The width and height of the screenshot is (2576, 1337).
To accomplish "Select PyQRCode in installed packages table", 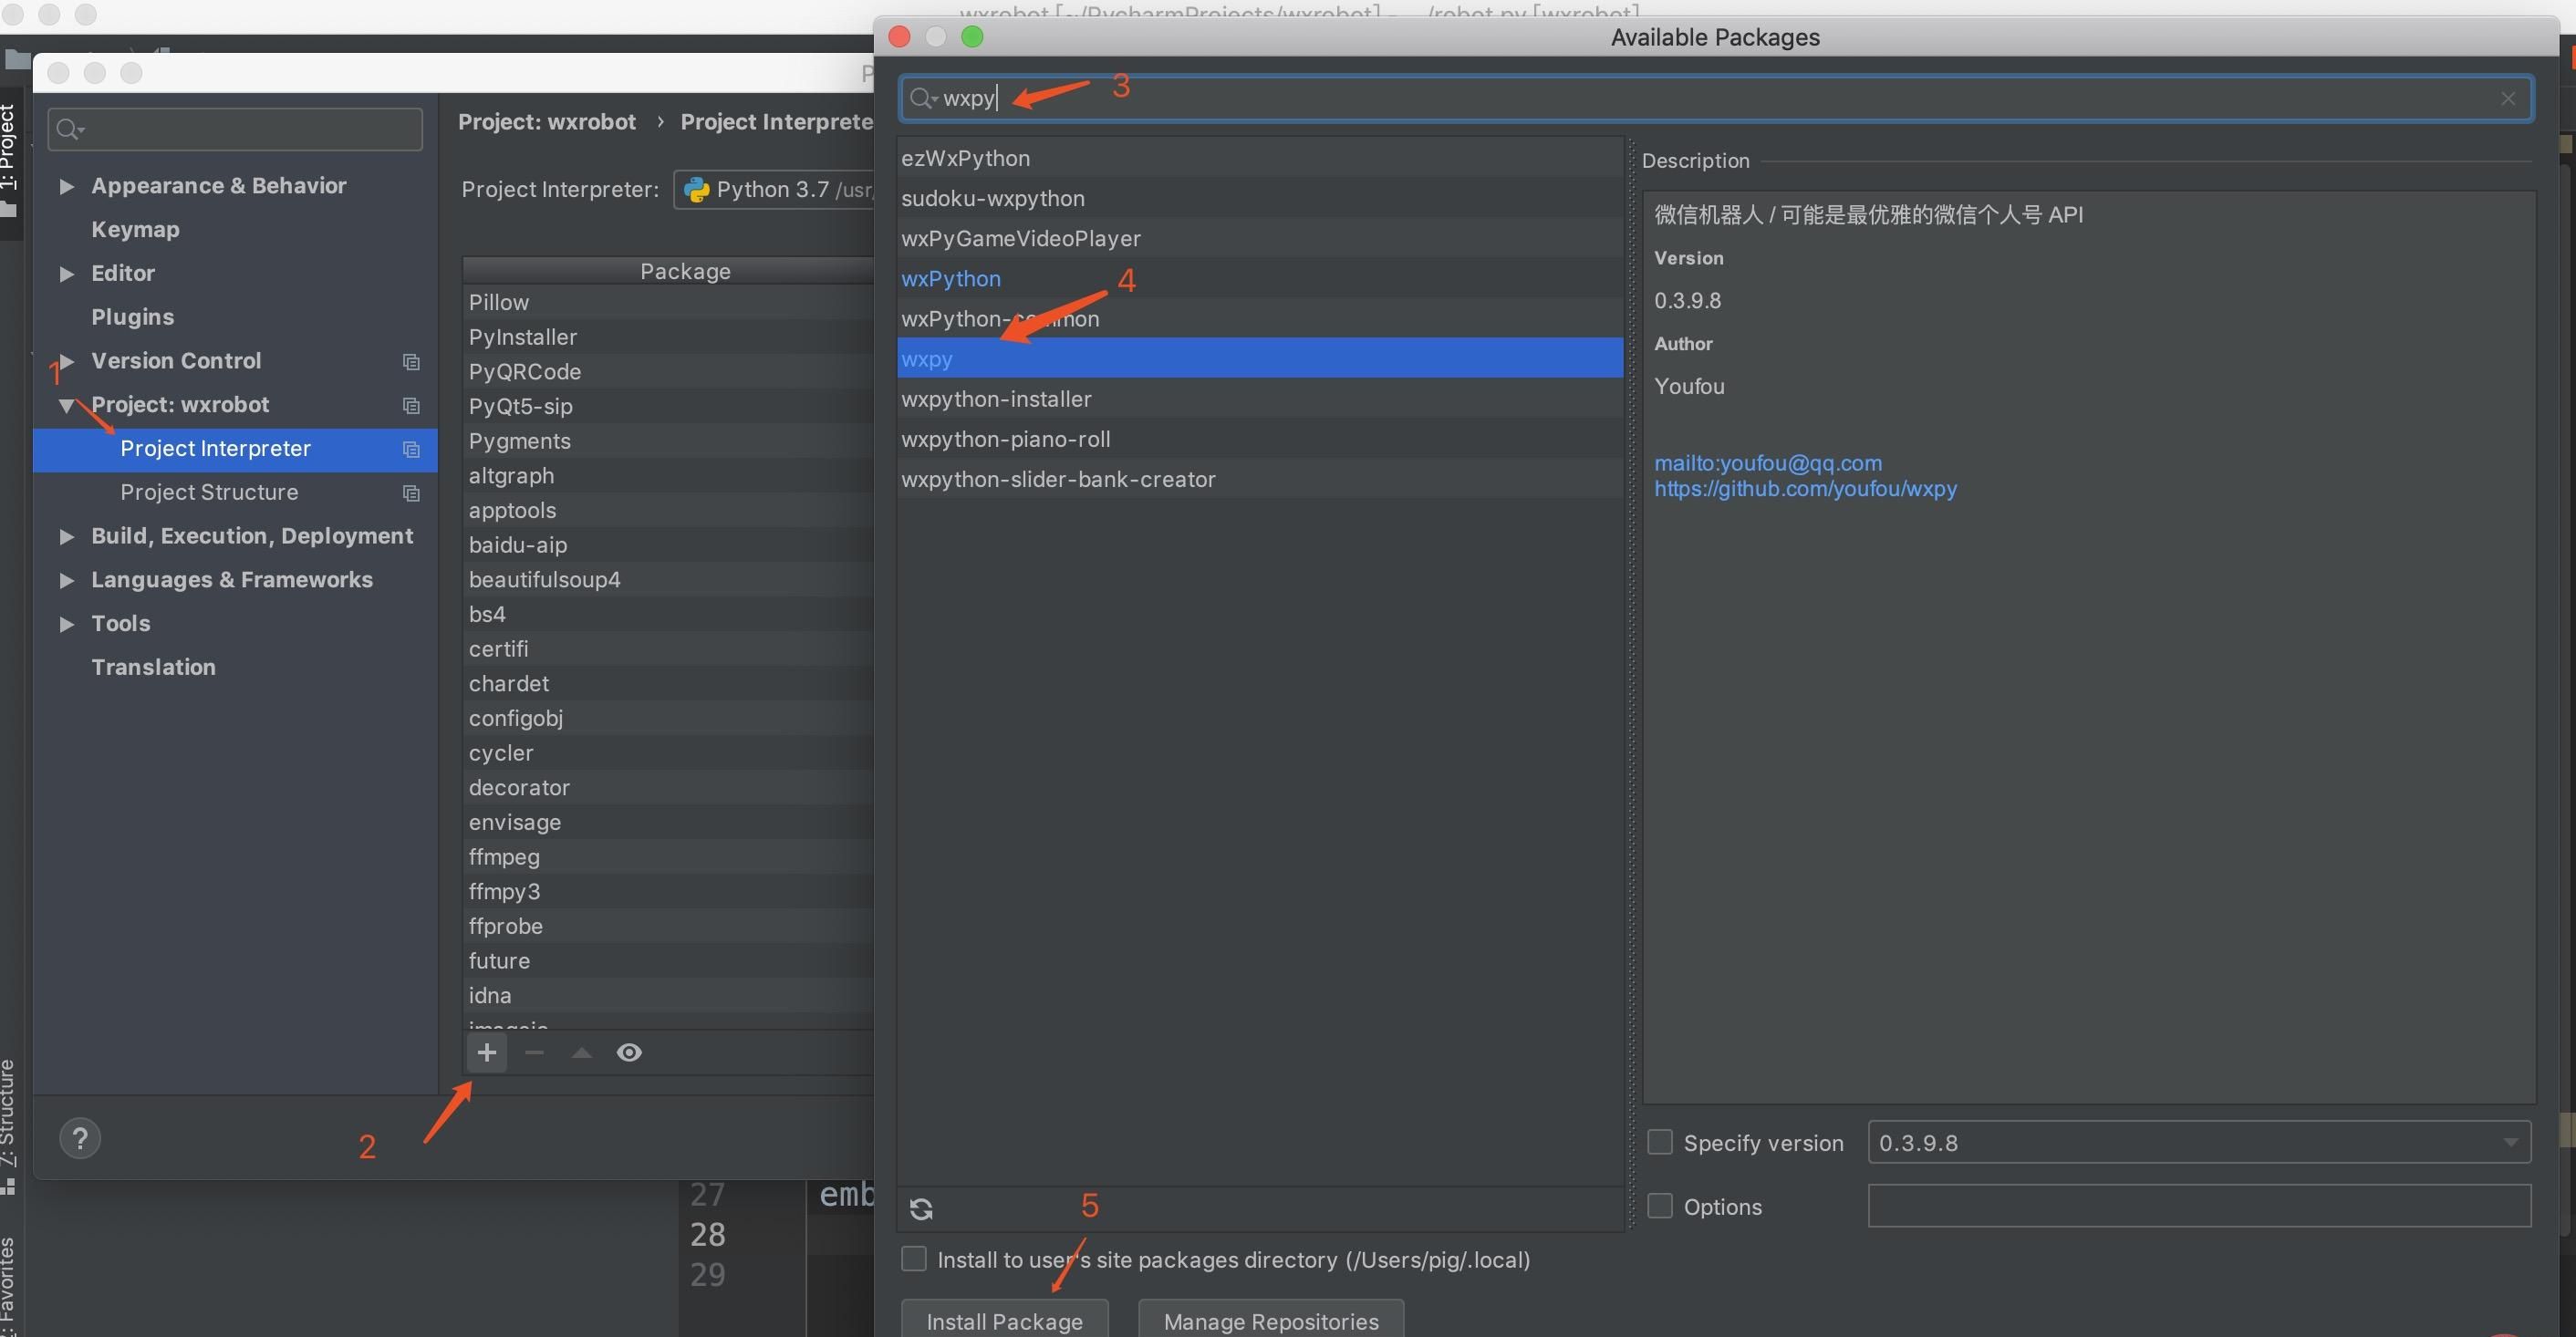I will (669, 372).
